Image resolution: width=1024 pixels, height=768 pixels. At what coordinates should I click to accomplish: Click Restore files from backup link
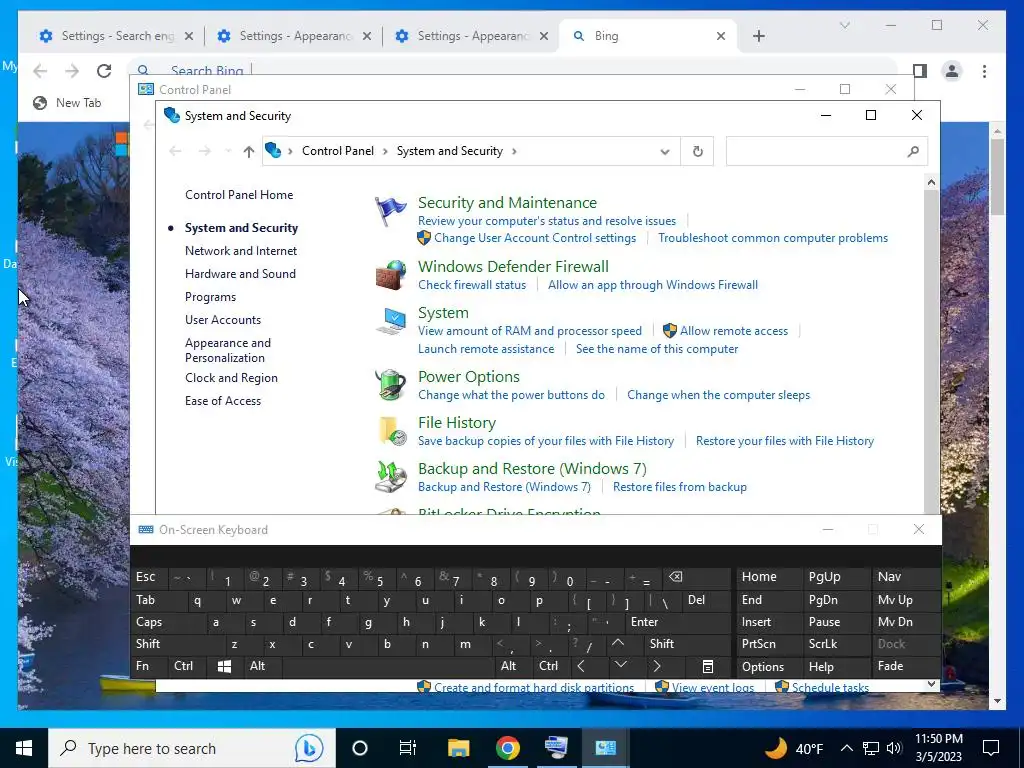pos(680,487)
